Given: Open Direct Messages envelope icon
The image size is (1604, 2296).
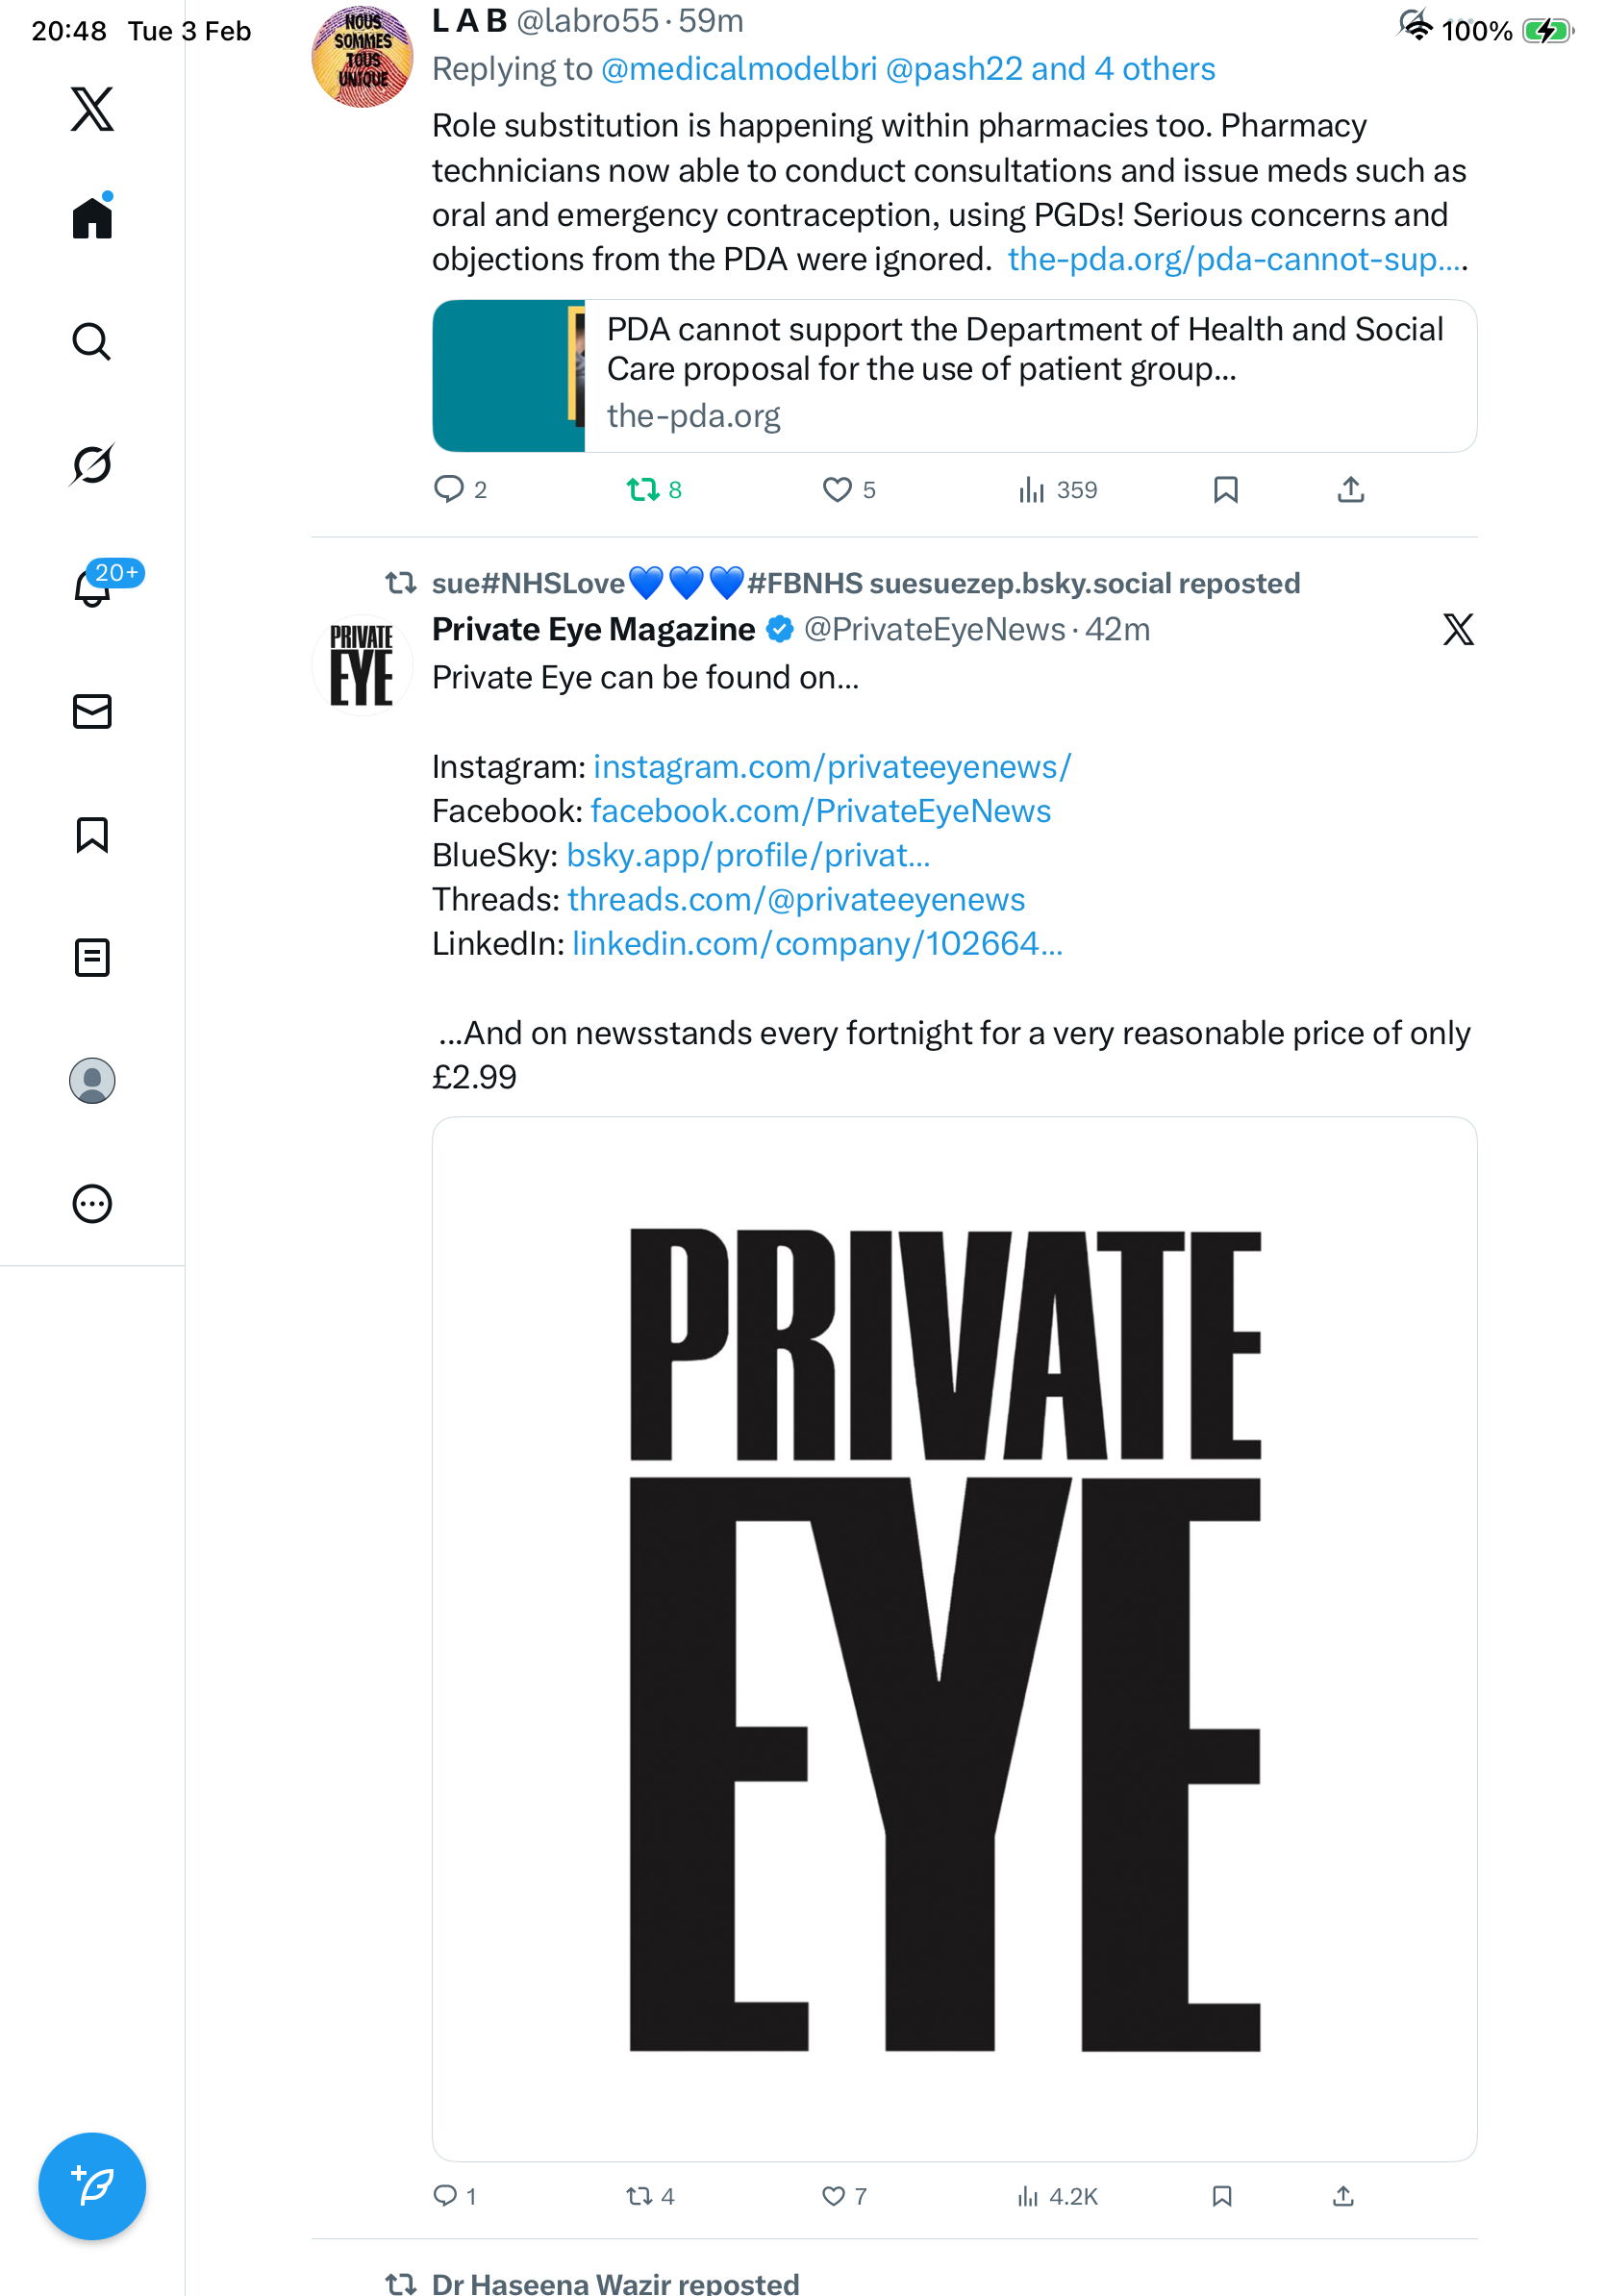Looking at the screenshot, I should coord(92,711).
